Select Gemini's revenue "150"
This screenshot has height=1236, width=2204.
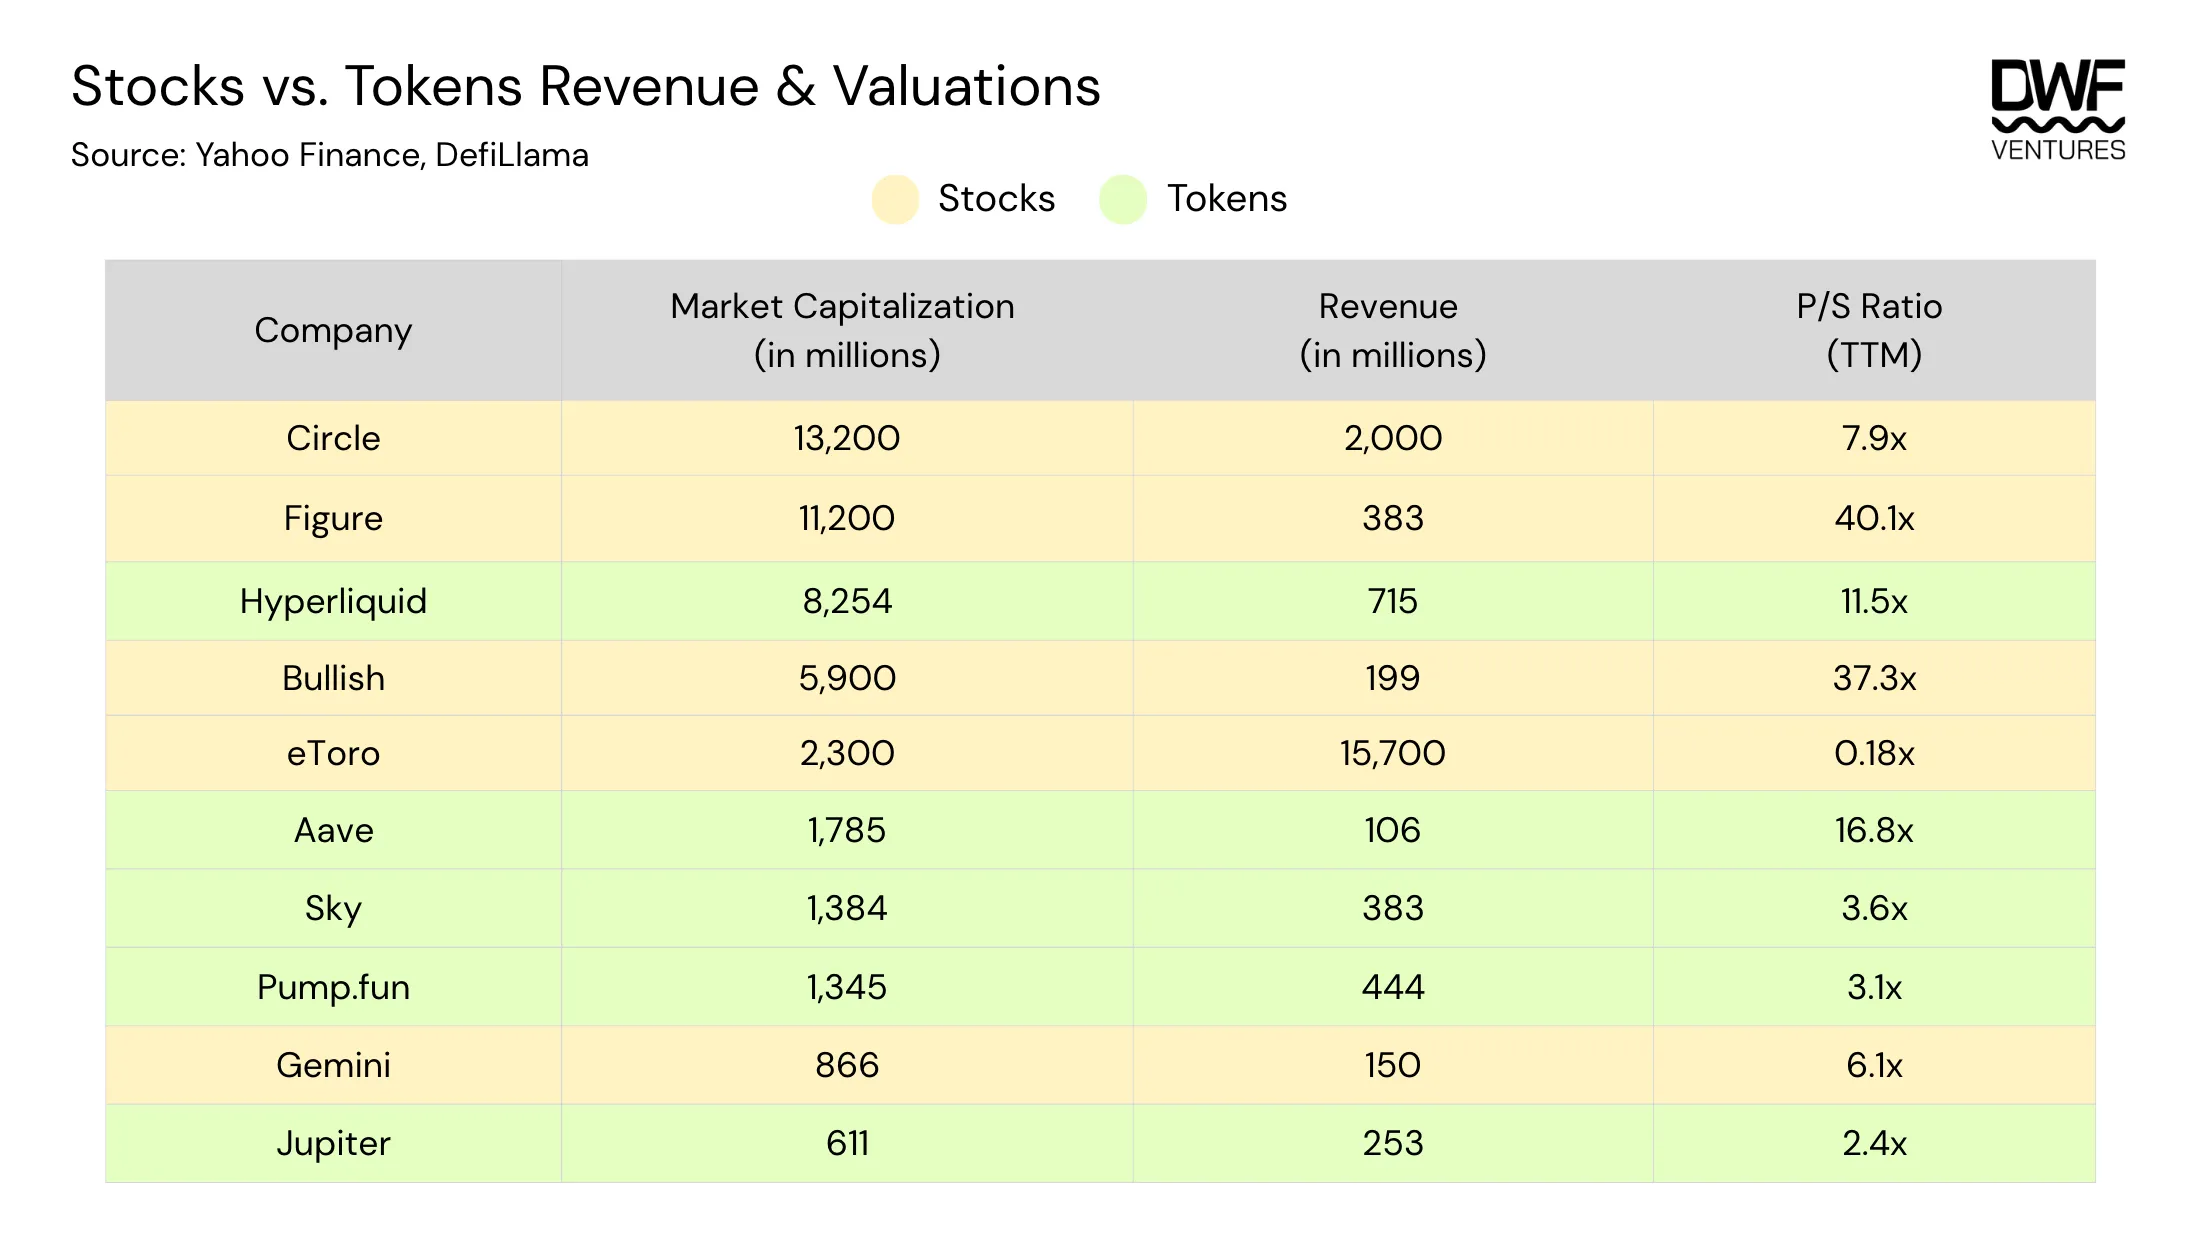(x=1393, y=1065)
